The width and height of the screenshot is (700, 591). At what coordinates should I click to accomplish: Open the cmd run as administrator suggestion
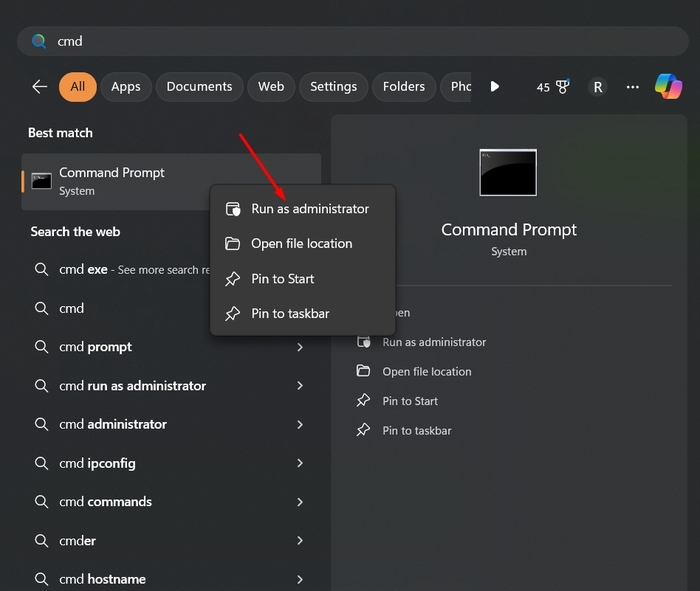171,386
